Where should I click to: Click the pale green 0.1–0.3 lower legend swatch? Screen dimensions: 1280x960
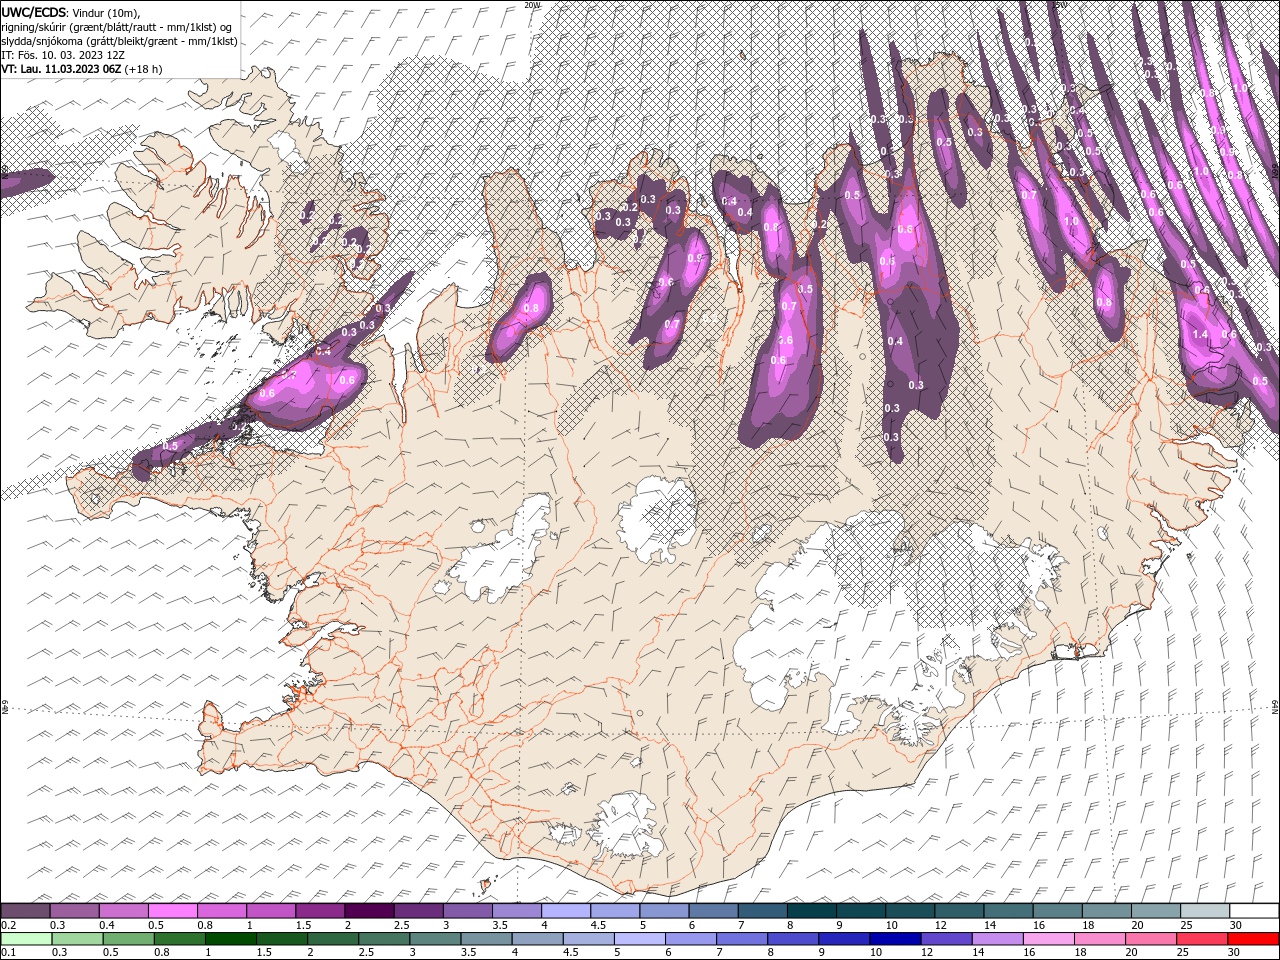coord(28,939)
